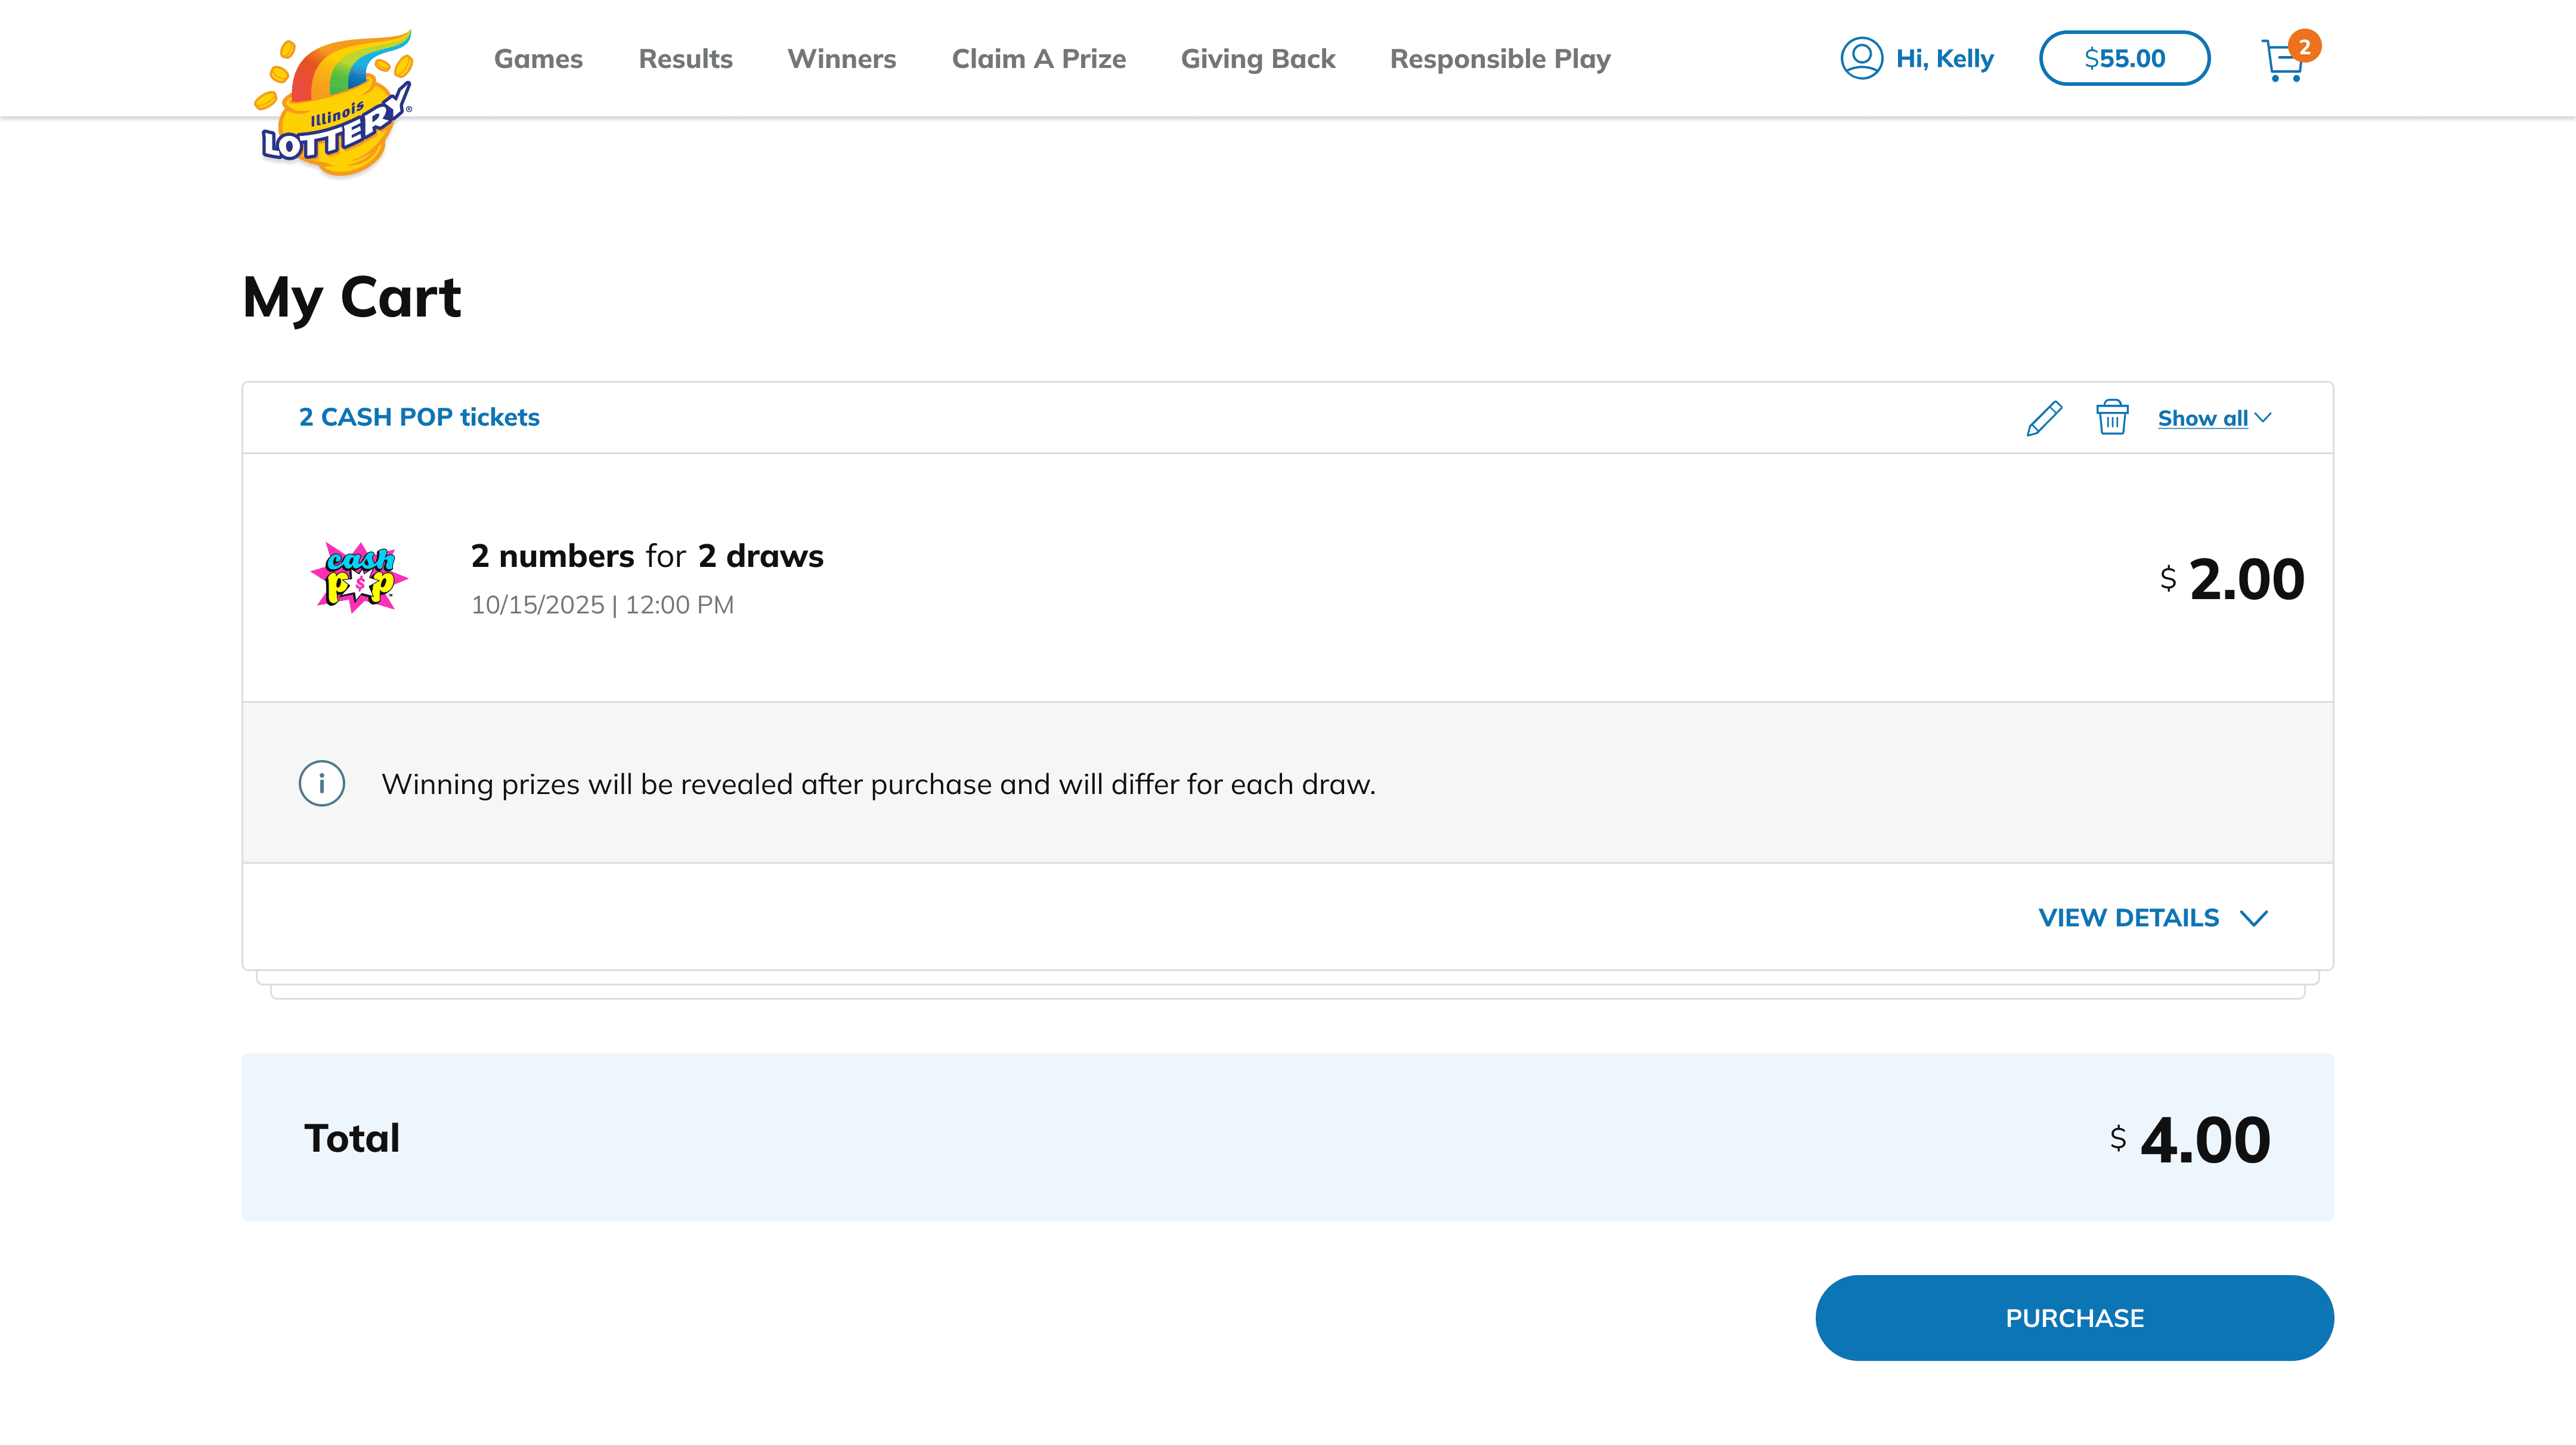Click the Hi, Kelly account link

1944,59
